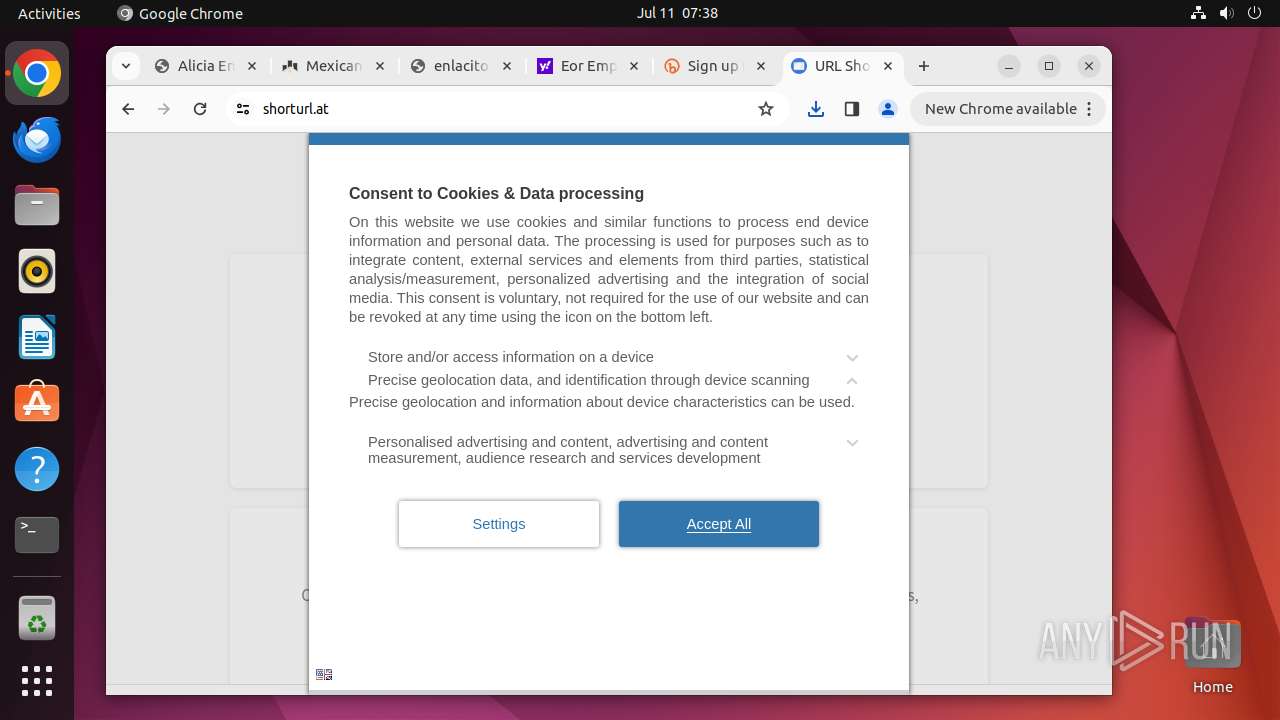This screenshot has width=1280, height=720.
Task: Click 'Precise geolocation and information' description text
Action: tap(602, 402)
